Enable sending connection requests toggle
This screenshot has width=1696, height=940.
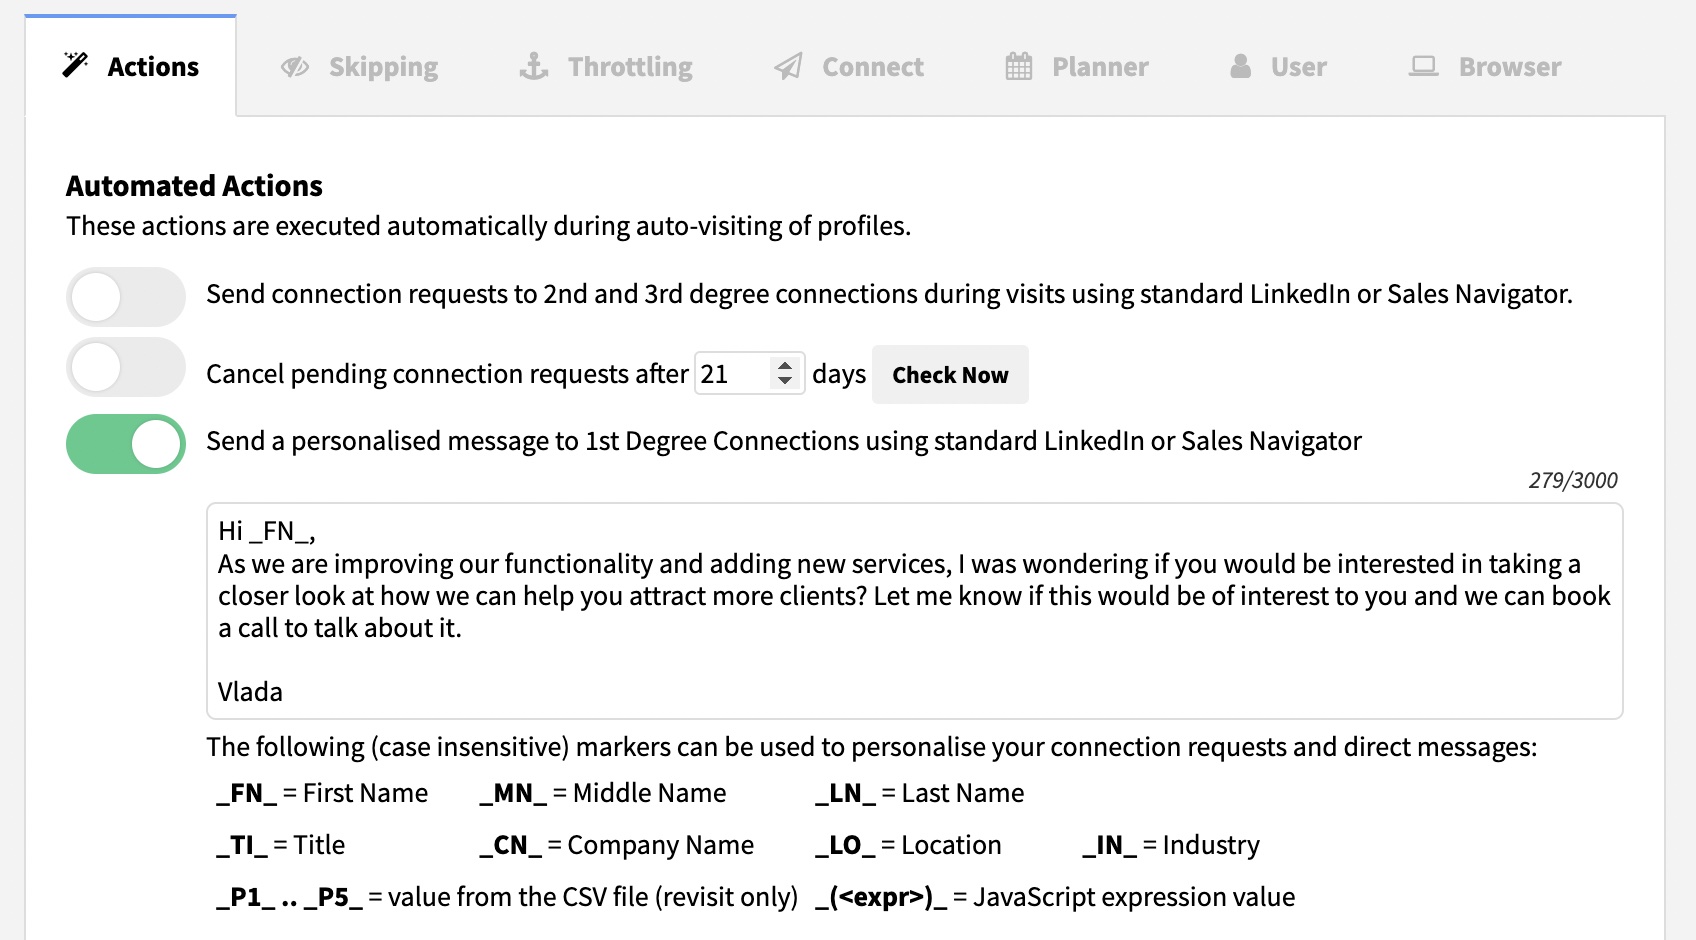(126, 297)
